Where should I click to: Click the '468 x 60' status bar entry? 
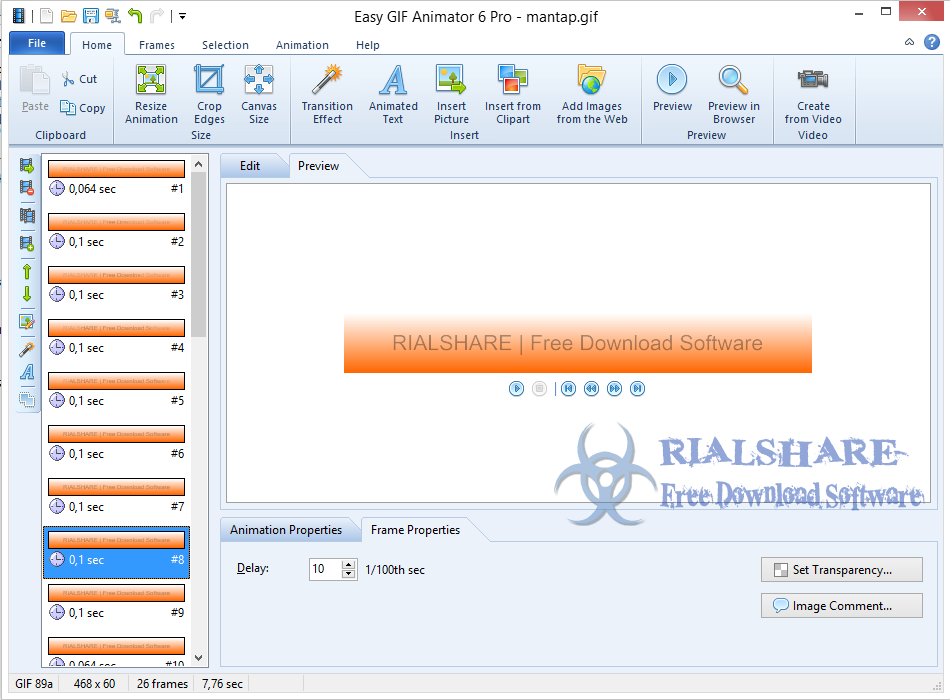[95, 684]
